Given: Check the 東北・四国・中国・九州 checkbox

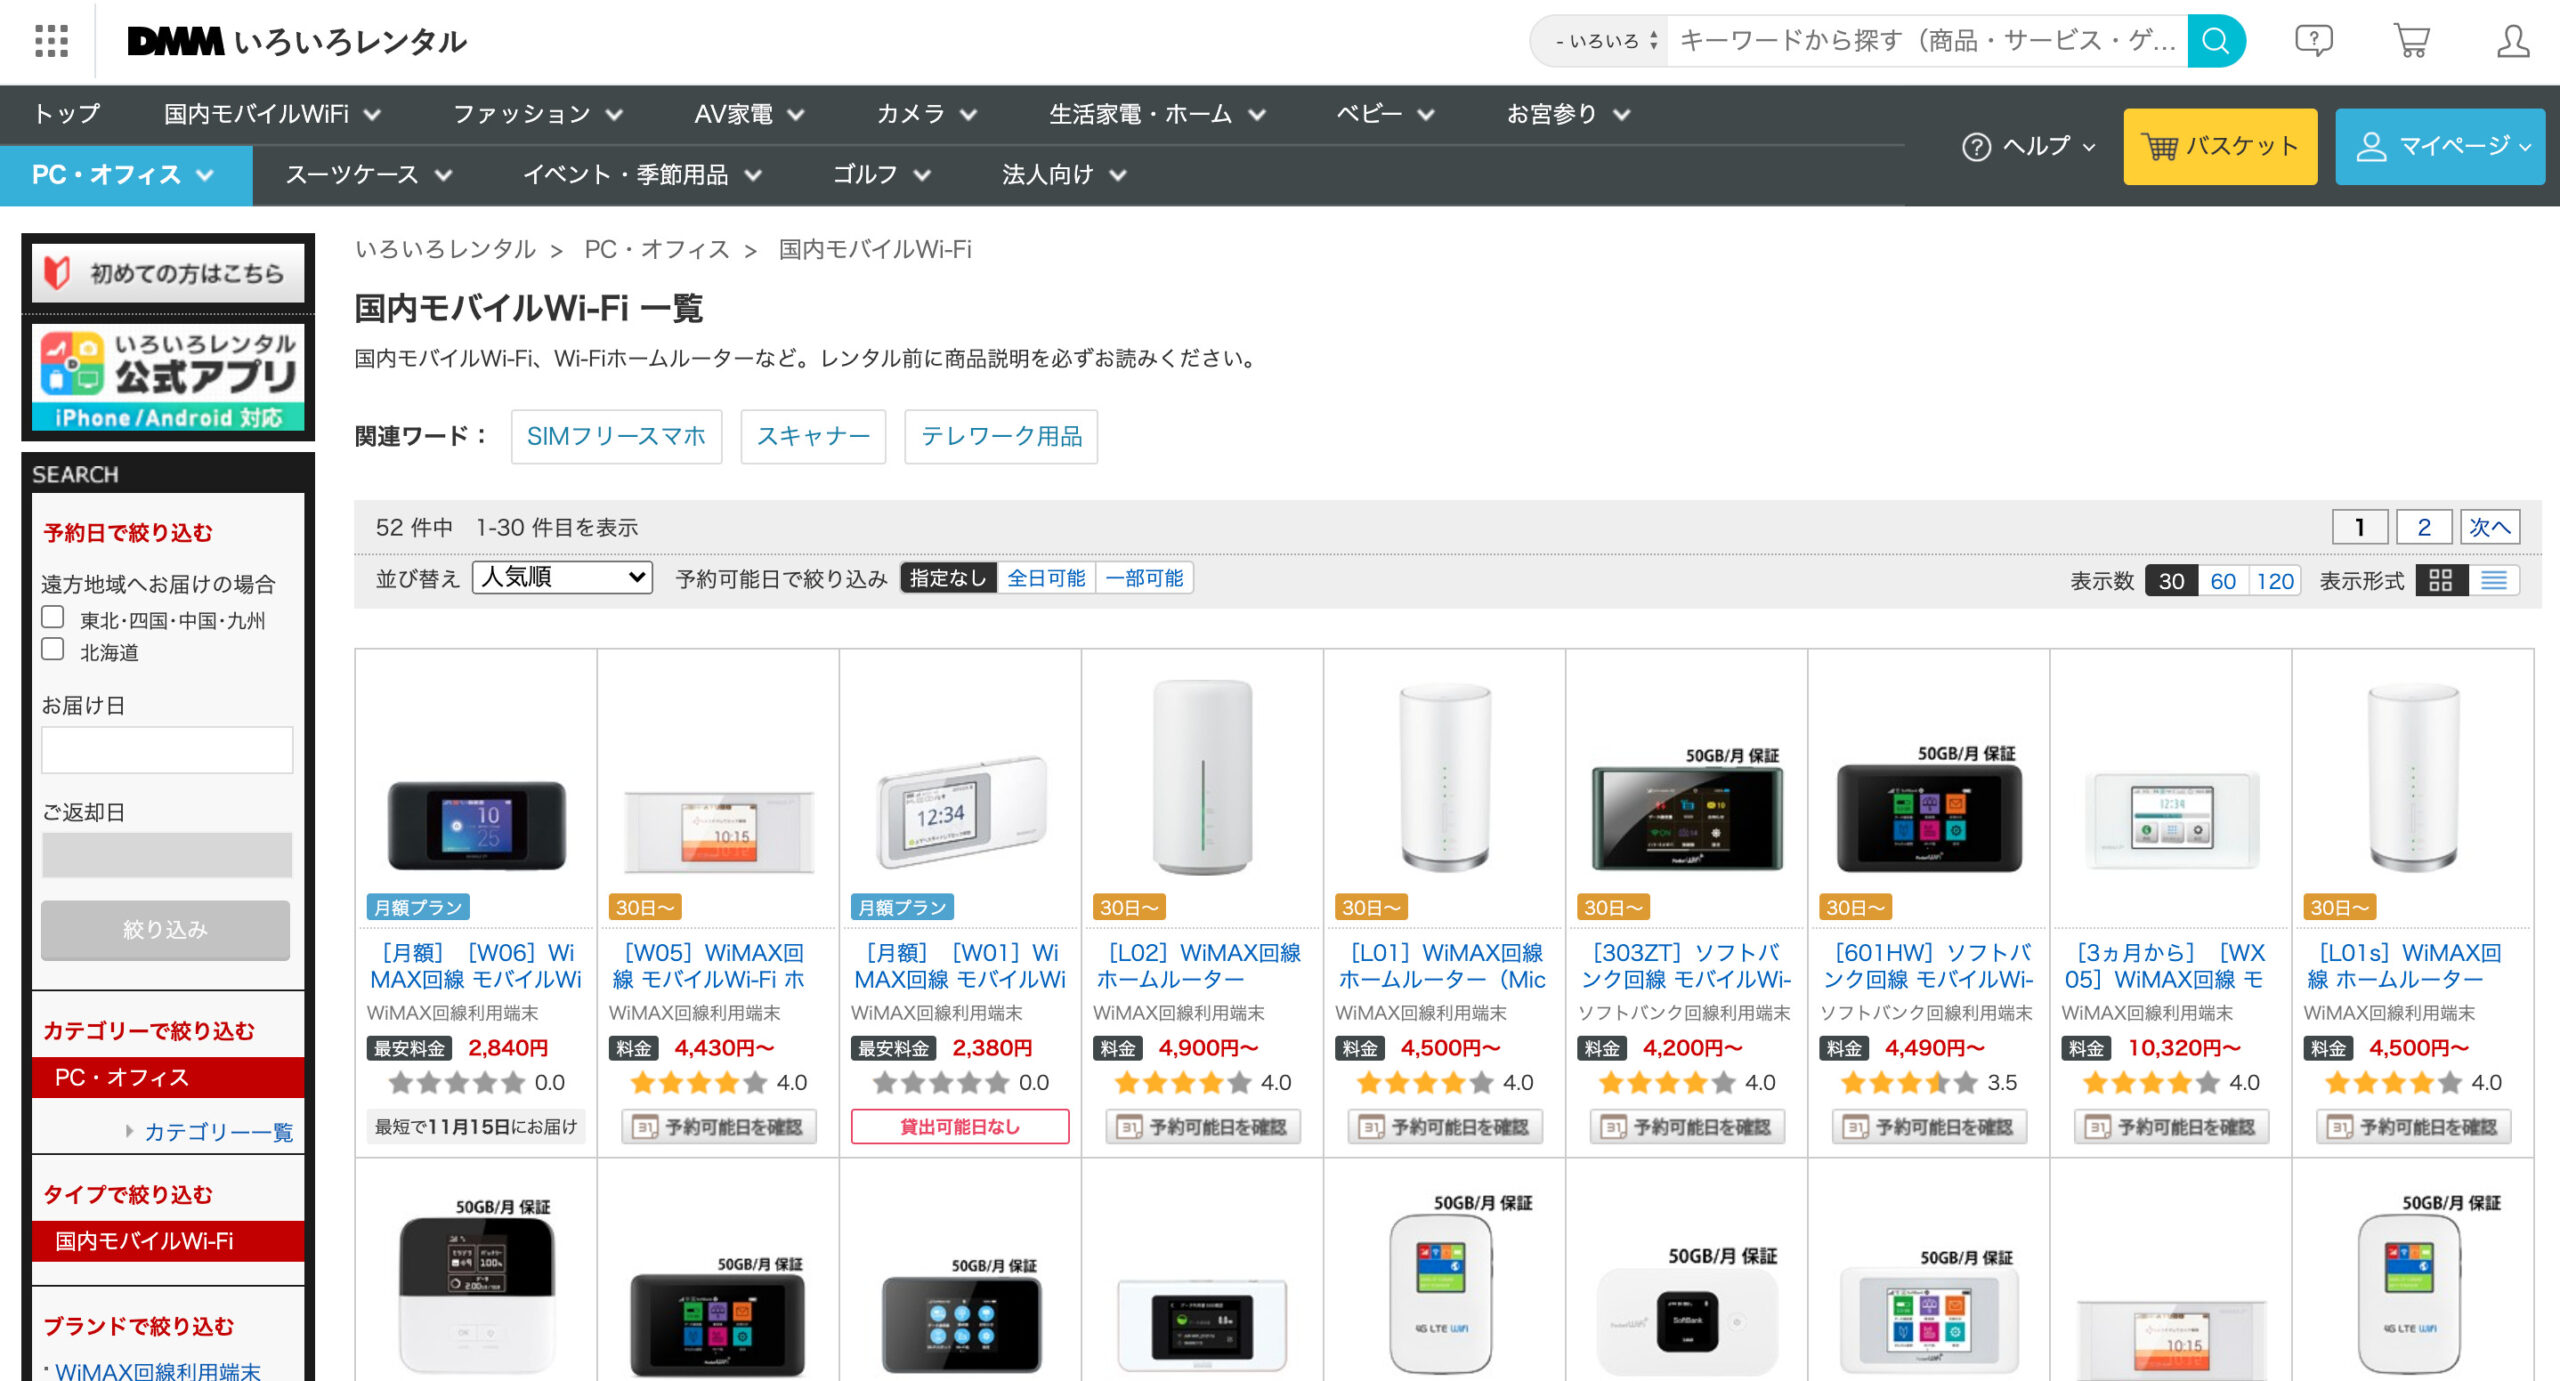Looking at the screenshot, I should [x=53, y=617].
